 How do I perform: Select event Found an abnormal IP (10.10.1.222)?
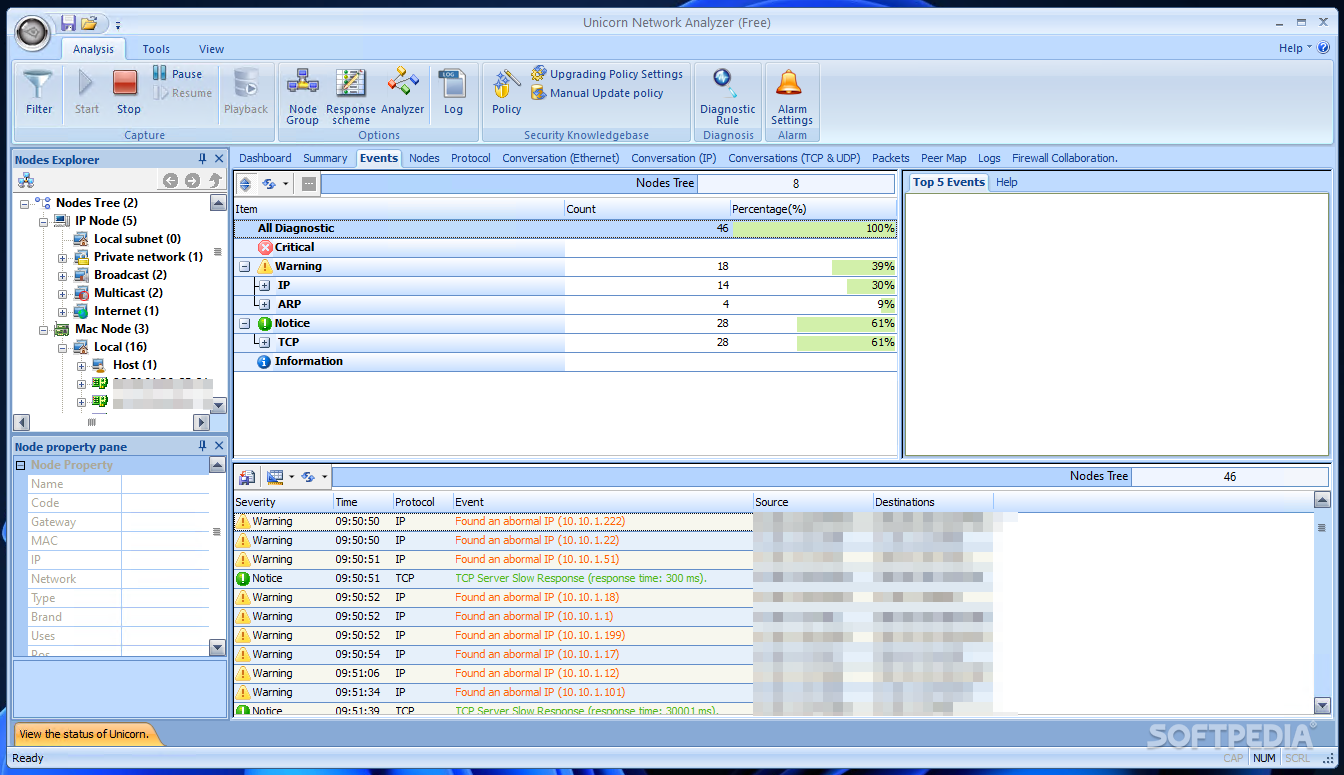click(x=540, y=521)
